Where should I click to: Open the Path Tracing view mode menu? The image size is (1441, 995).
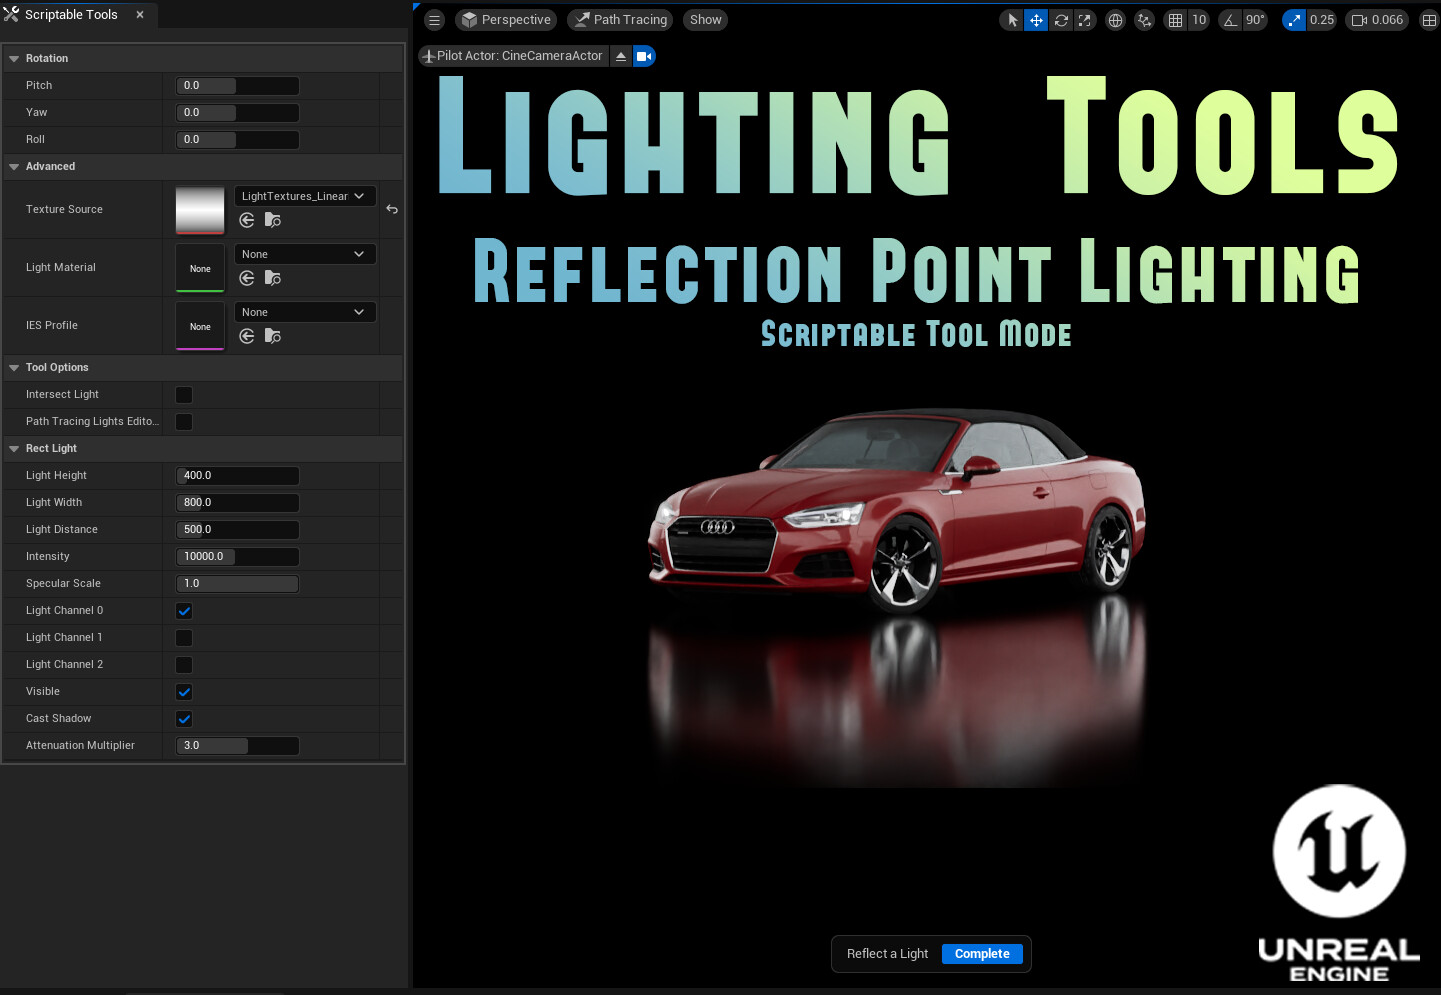point(620,20)
